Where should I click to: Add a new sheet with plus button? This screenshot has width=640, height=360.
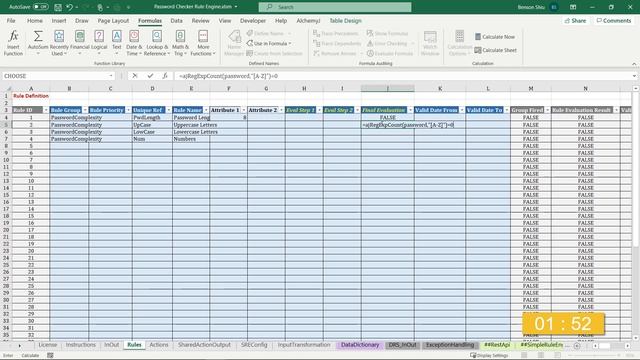577,345
